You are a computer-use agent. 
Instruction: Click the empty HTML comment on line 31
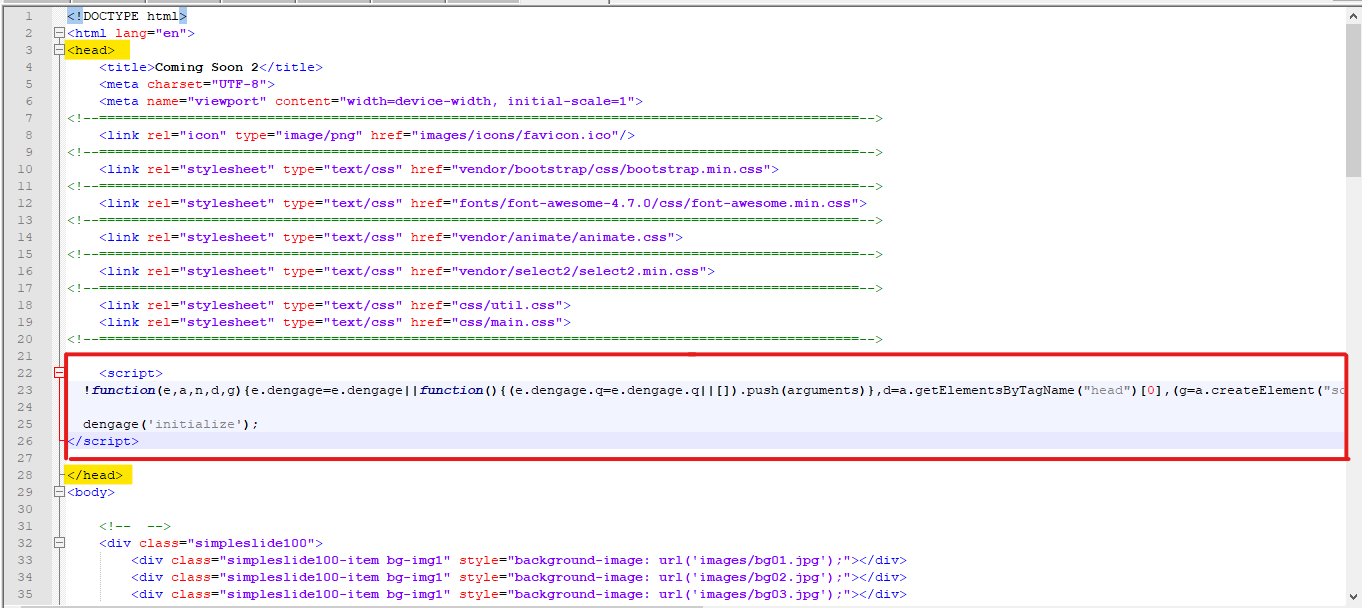[x=135, y=526]
